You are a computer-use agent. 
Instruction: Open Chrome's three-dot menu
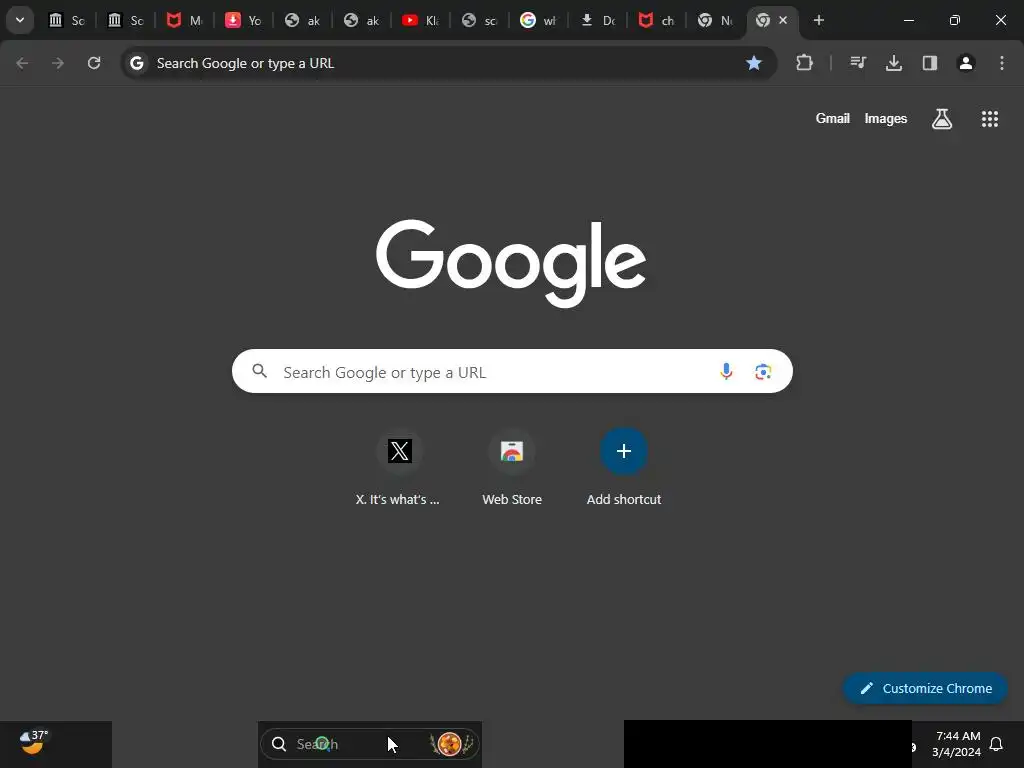(1002, 63)
